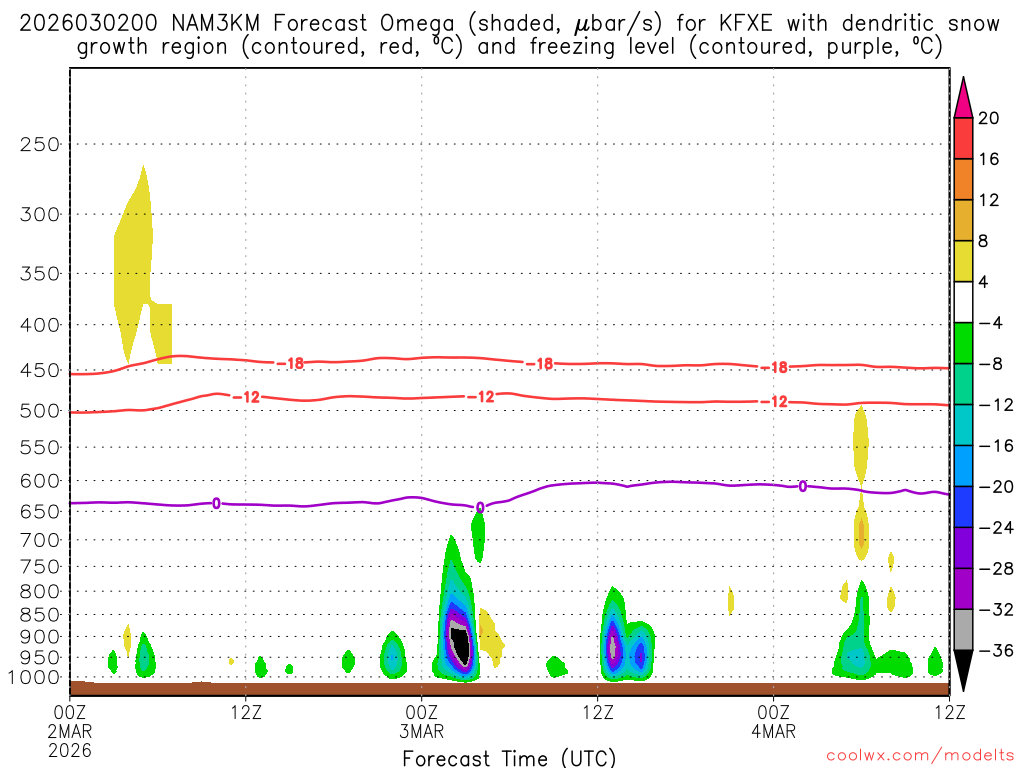The width and height of the screenshot is (1024, 768).
Task: Select the '800' pressure level label
Action: point(40,592)
